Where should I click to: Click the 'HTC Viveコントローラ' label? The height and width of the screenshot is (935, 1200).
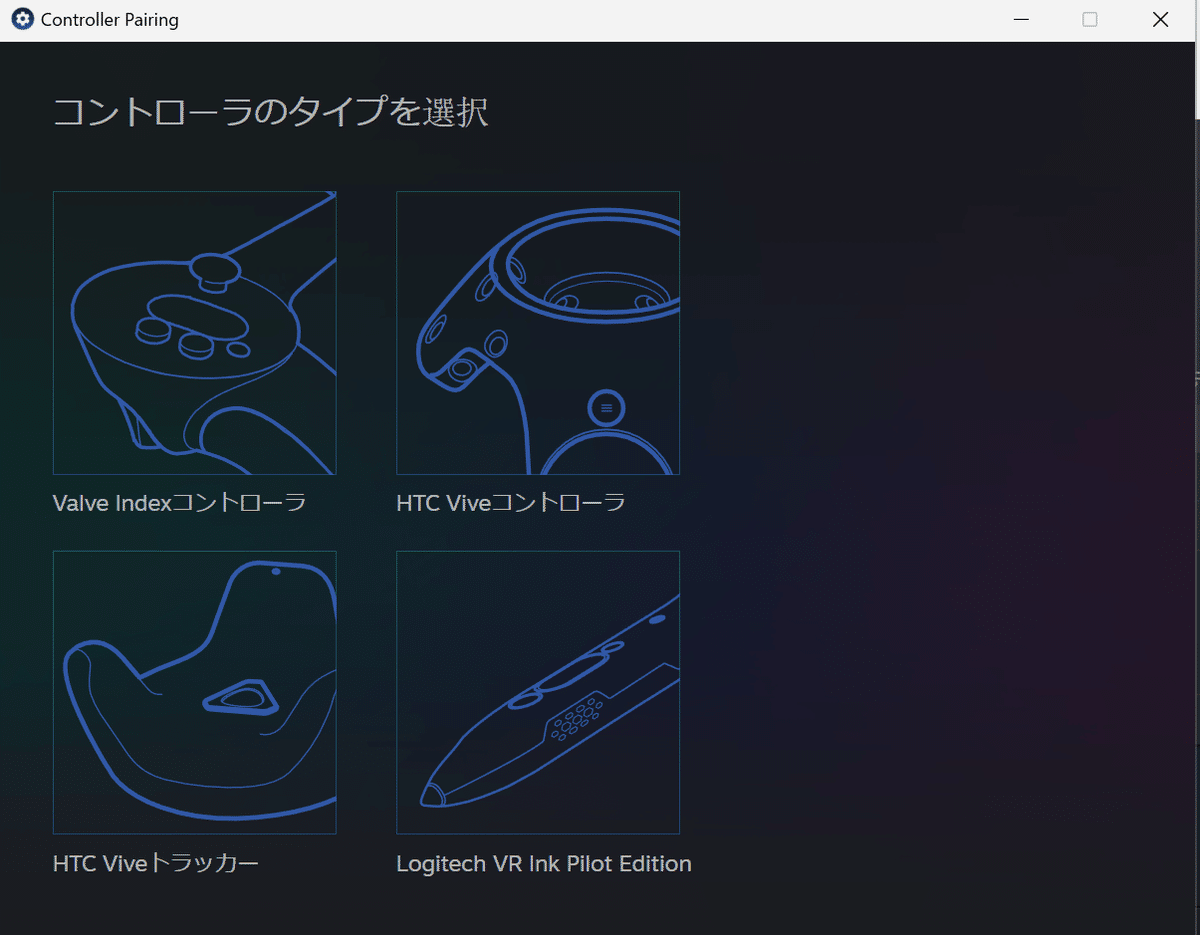click(511, 502)
